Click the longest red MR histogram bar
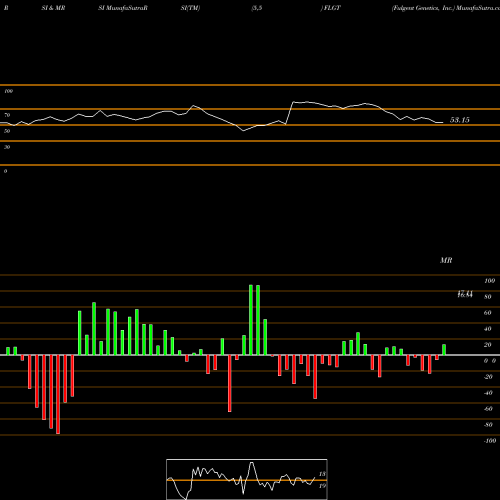500x500 pixels. [58, 394]
